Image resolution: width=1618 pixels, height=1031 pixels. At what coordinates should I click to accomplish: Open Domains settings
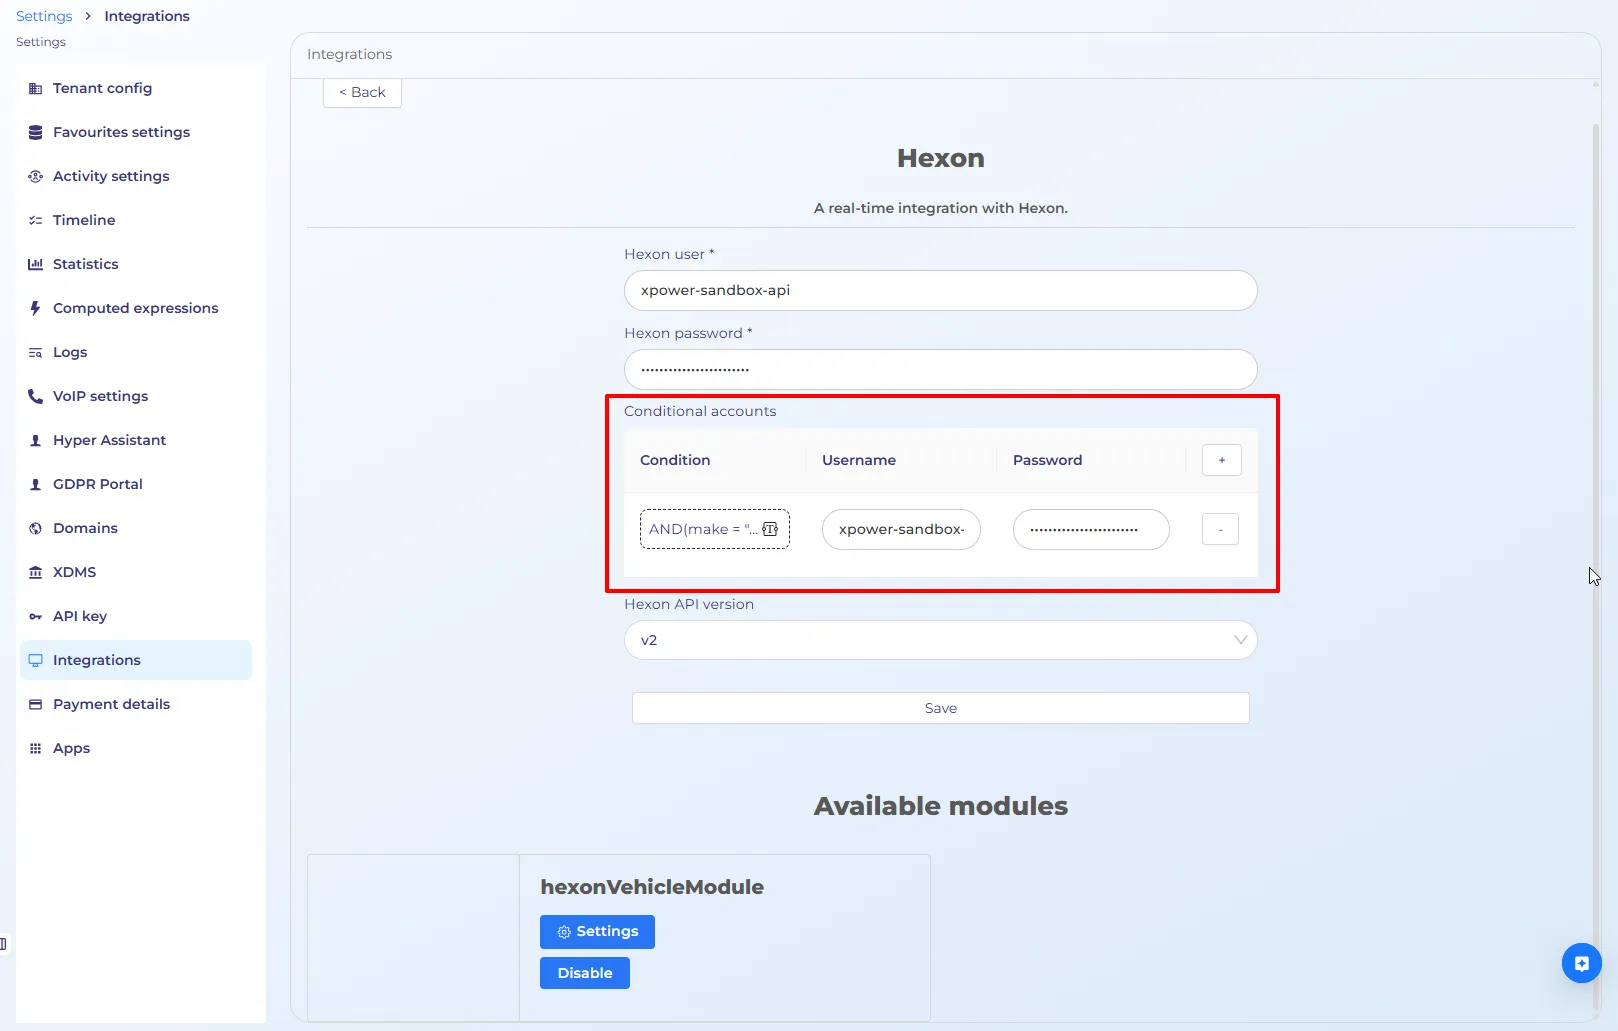tap(136, 528)
